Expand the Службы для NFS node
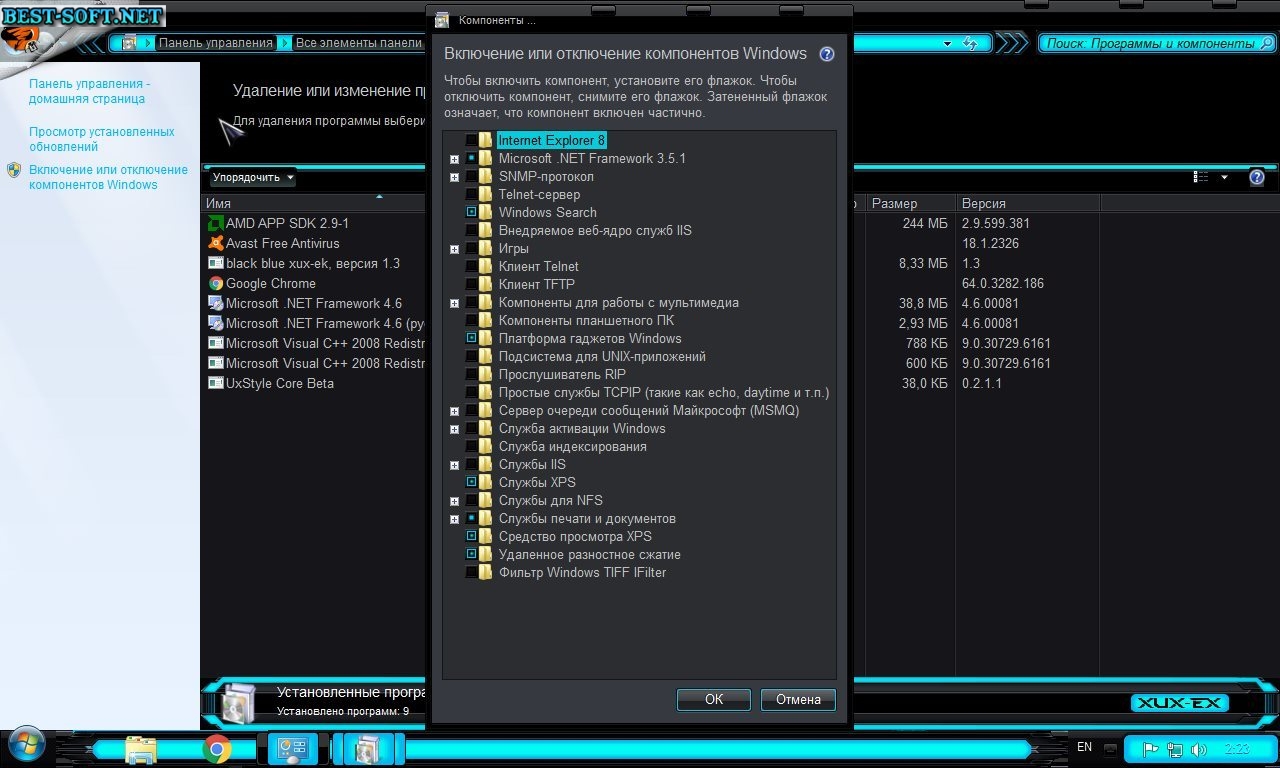 click(x=454, y=501)
